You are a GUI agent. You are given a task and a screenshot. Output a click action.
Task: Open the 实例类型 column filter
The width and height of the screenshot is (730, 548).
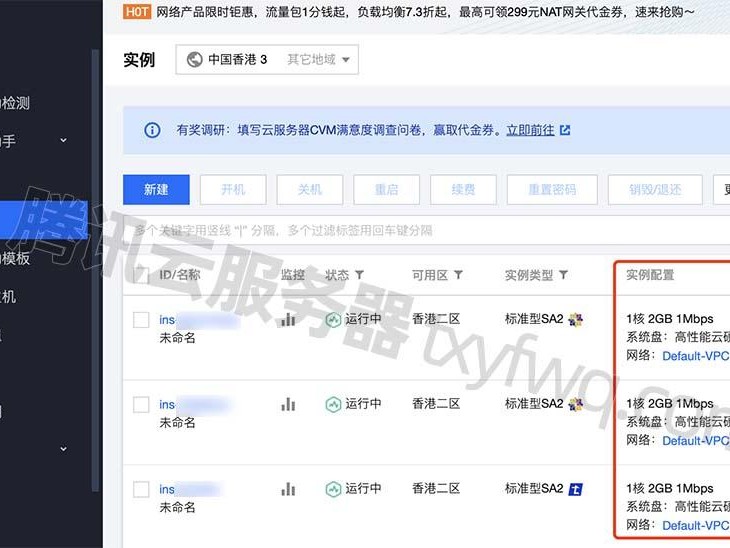pos(563,275)
